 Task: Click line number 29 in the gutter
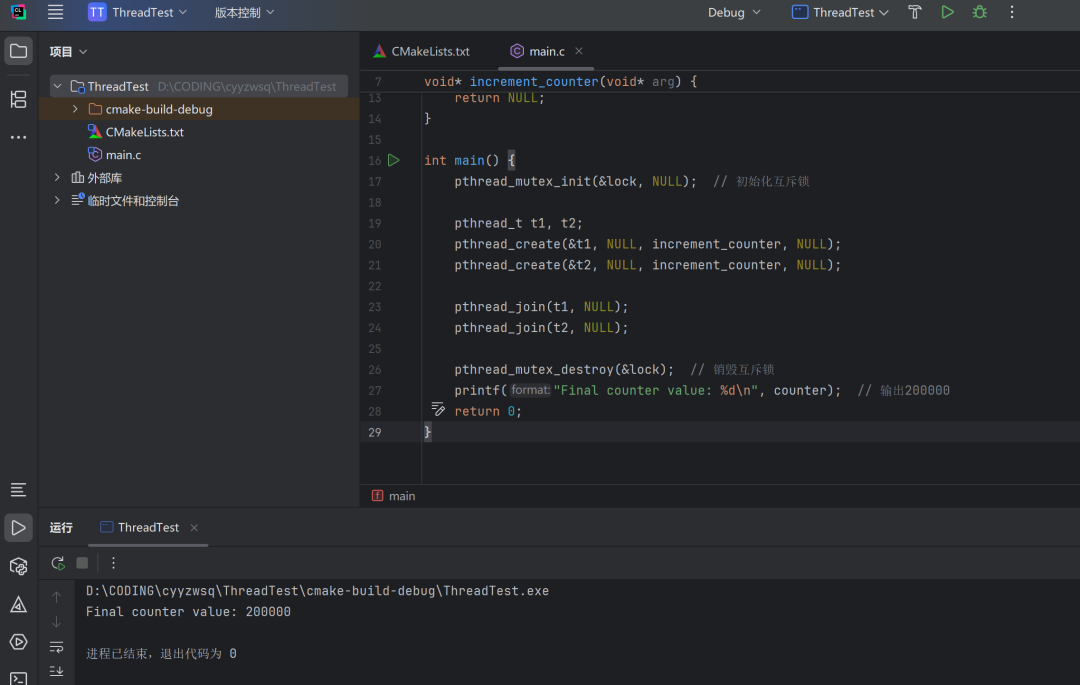click(x=375, y=432)
